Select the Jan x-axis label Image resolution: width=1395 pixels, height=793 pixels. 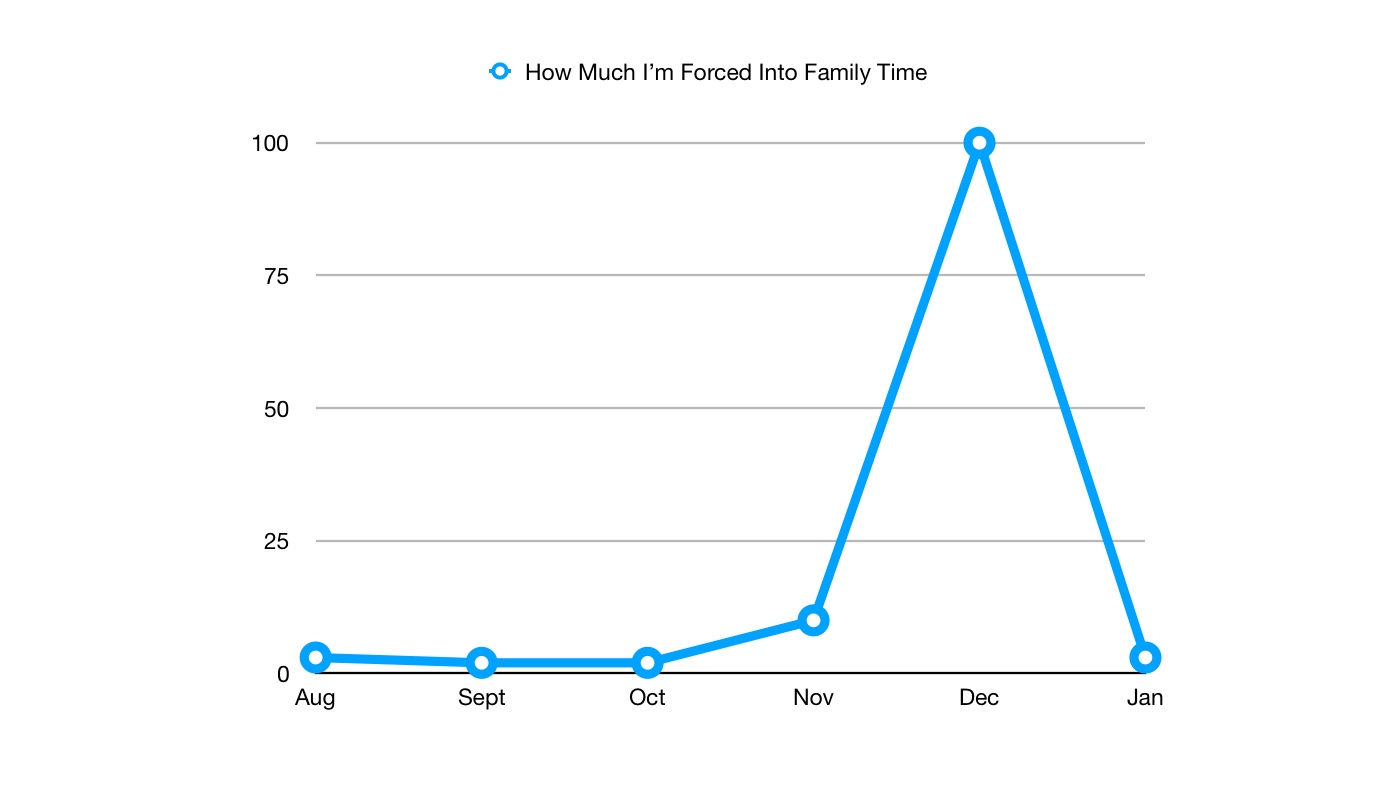(x=1145, y=698)
